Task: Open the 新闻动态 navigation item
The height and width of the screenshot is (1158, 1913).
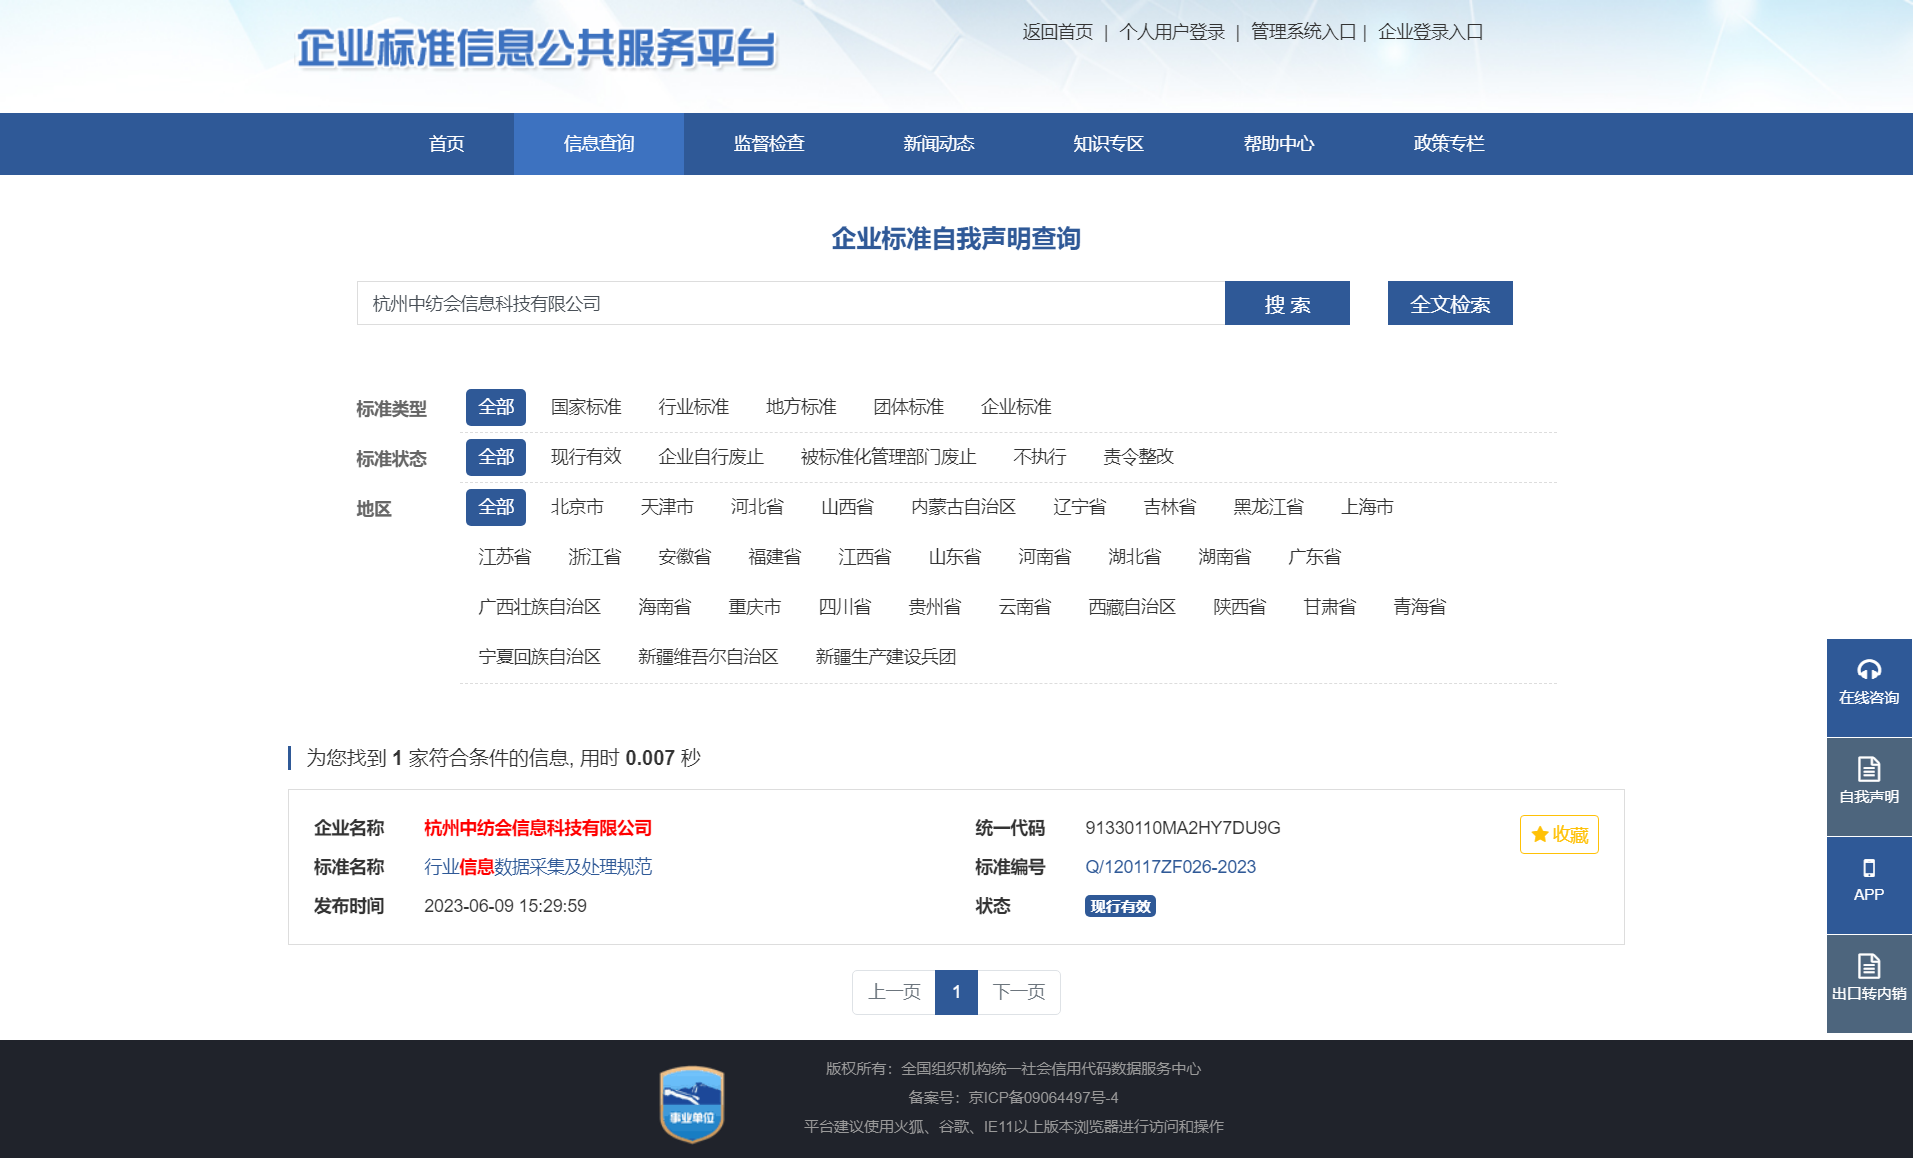Action: tap(939, 144)
